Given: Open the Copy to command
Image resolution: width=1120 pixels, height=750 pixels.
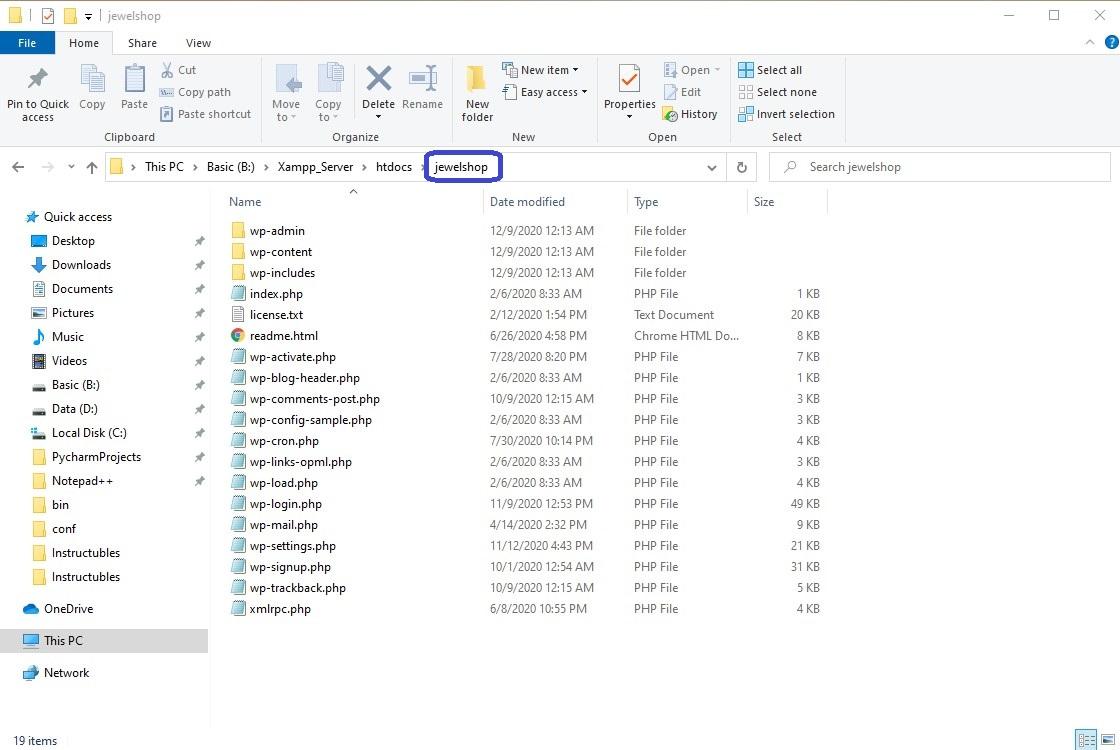Looking at the screenshot, I should point(328,93).
